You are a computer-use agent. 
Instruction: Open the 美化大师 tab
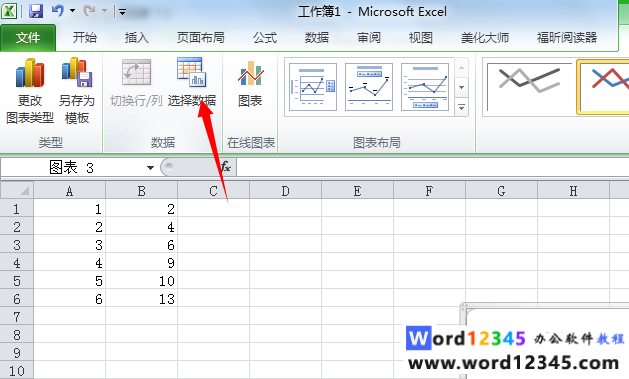(485, 38)
